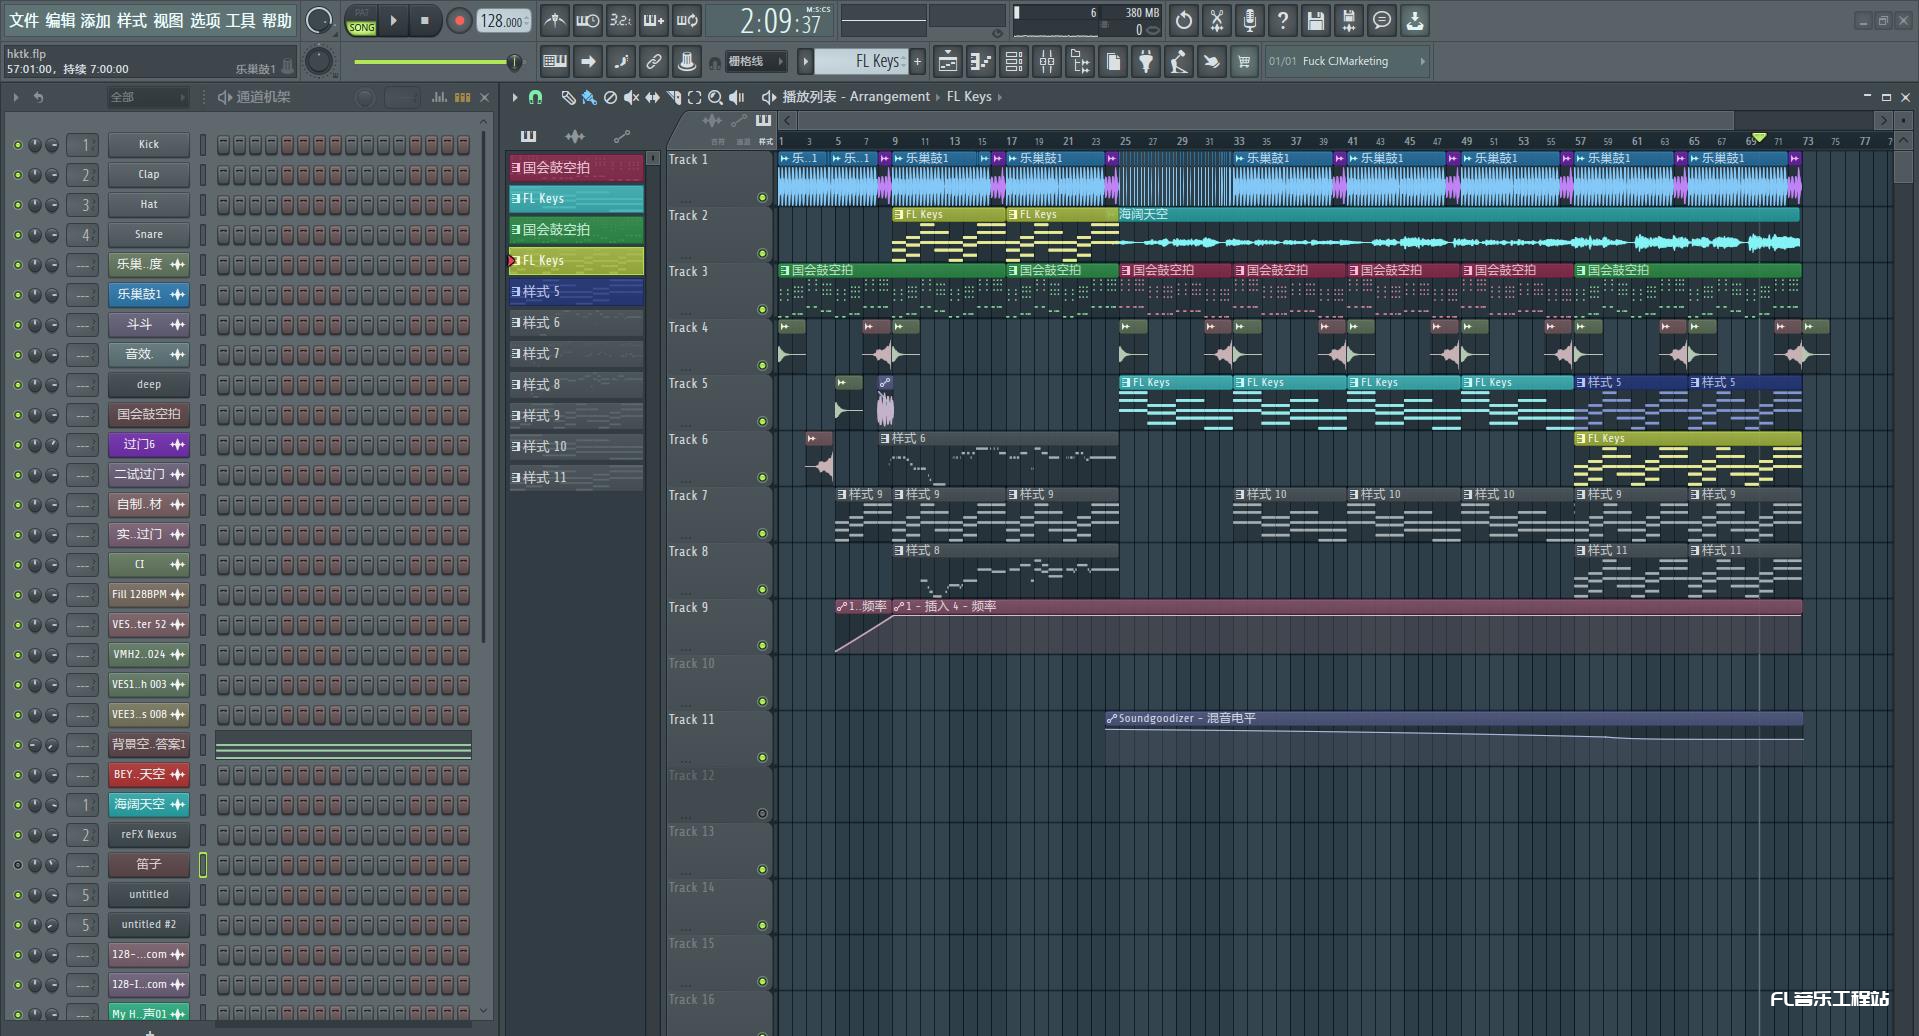Open the 视图 menu
The height and width of the screenshot is (1036, 1919).
click(x=168, y=21)
